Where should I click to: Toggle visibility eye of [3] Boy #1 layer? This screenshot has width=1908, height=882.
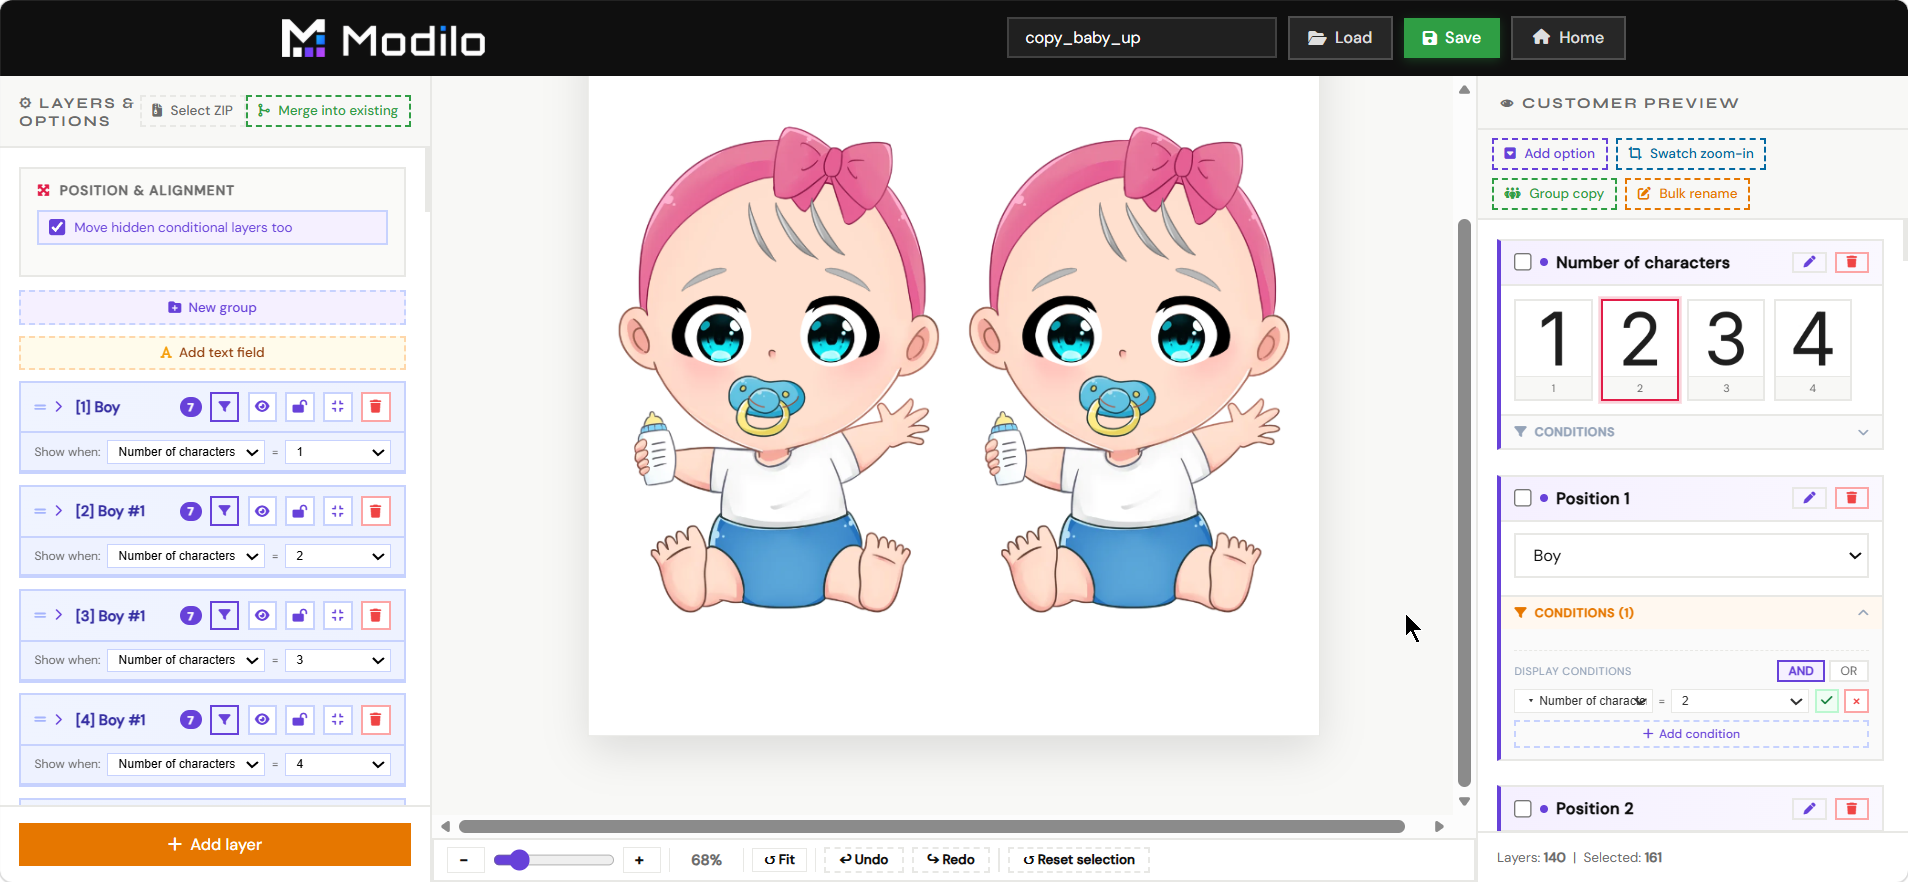point(262,615)
